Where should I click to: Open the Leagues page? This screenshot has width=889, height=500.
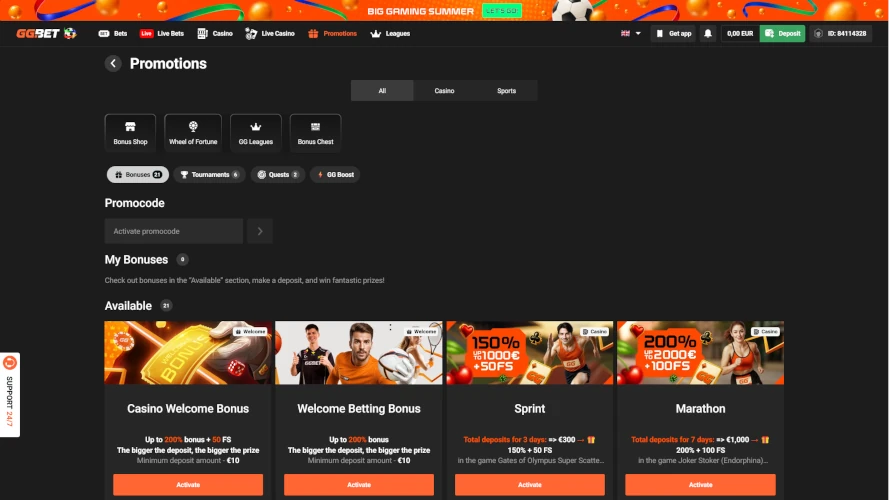(390, 33)
